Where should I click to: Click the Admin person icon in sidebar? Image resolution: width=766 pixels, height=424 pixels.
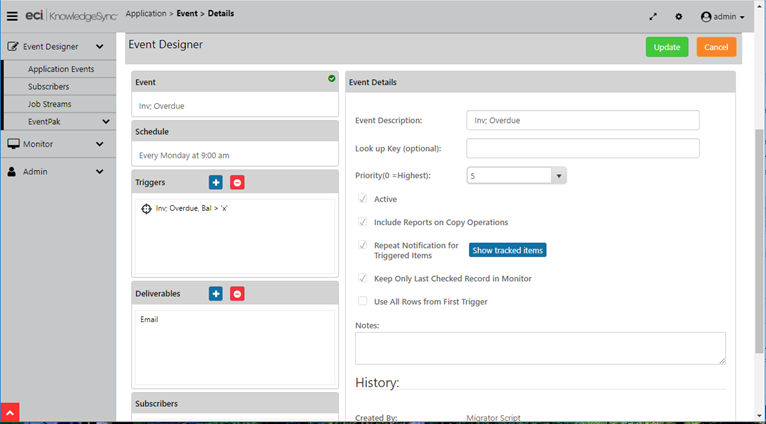click(12, 171)
